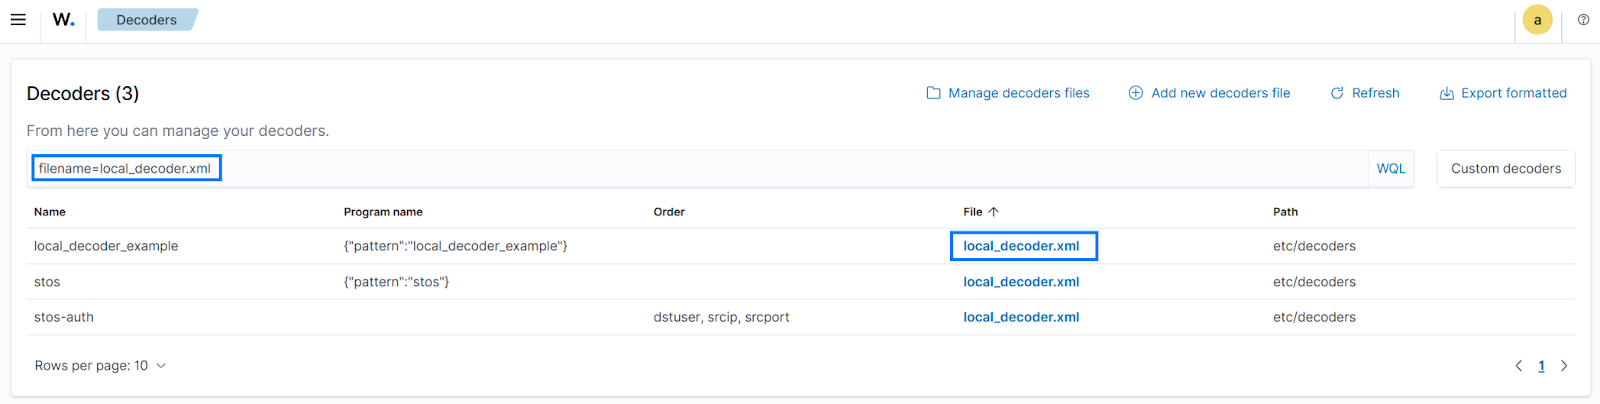Click the filename search input field
The height and width of the screenshot is (404, 1600).
(700, 169)
